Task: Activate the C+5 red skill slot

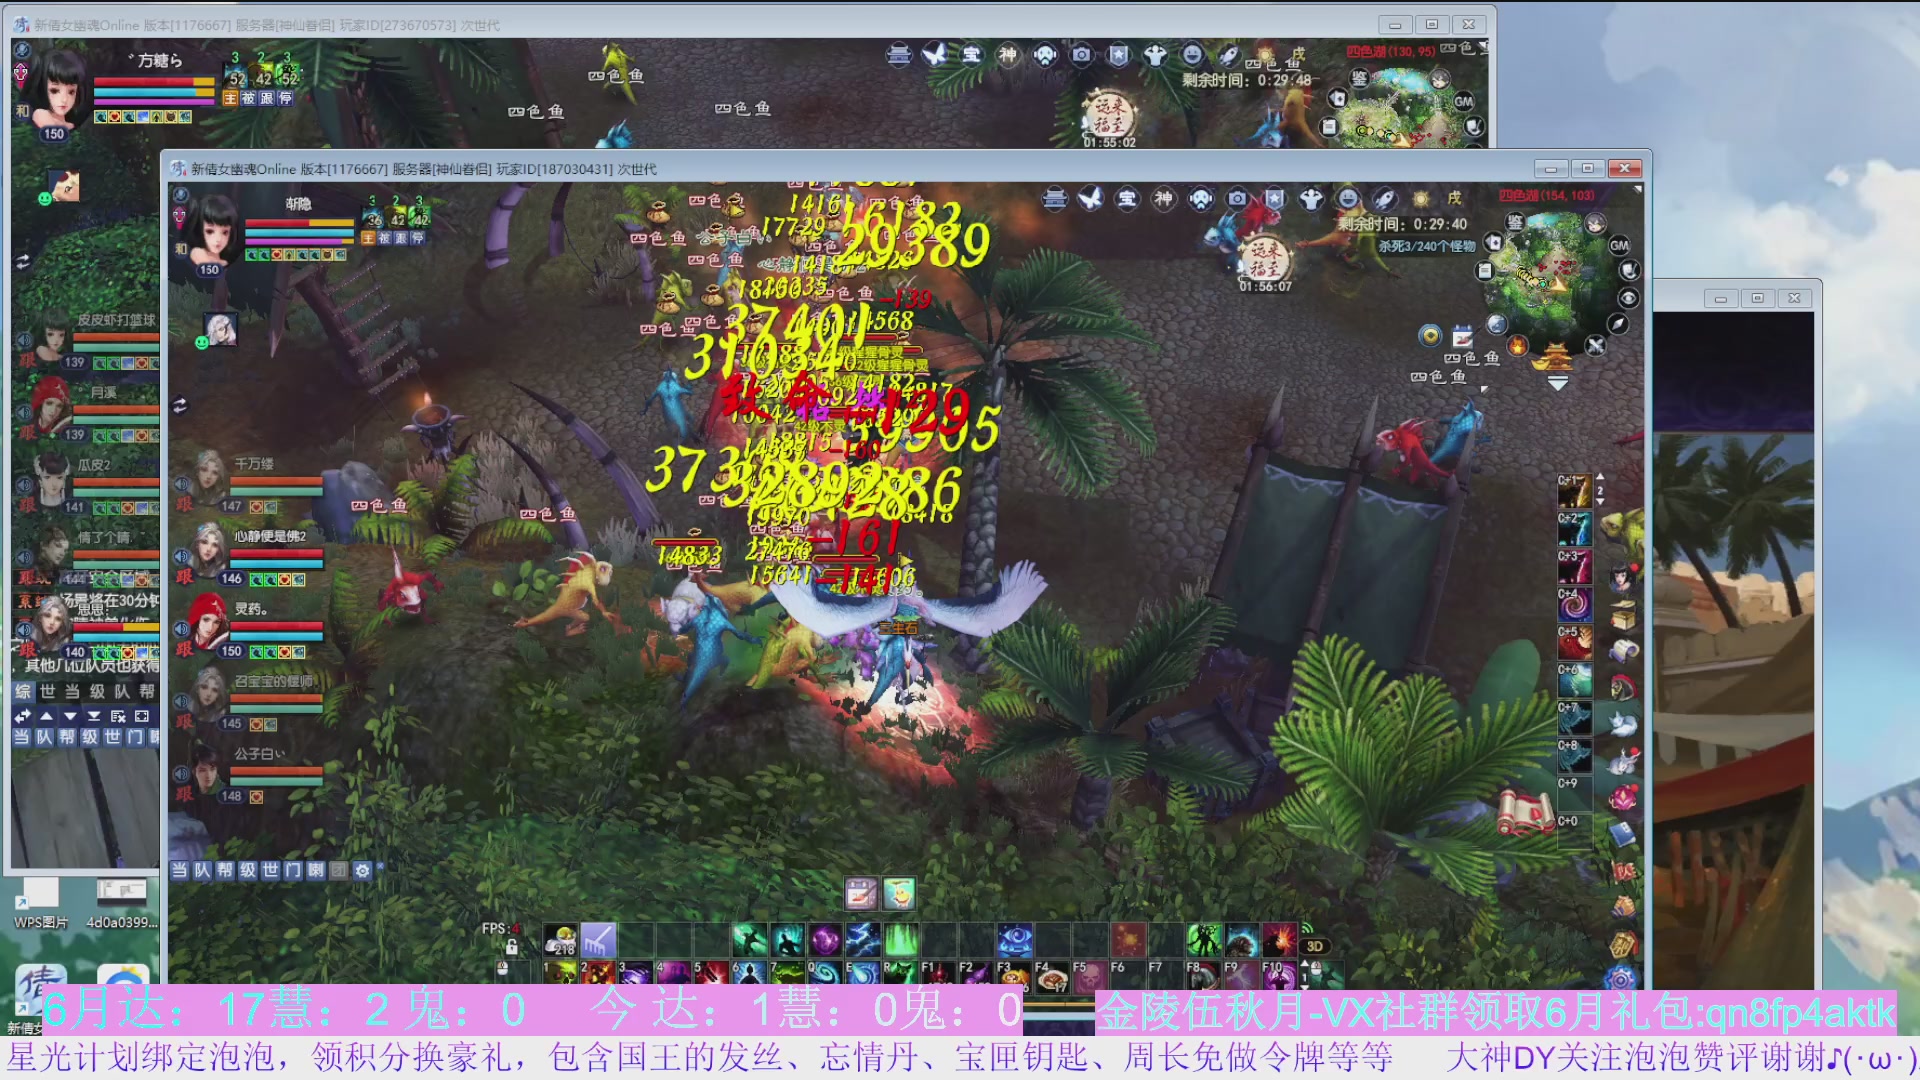Action: tap(1574, 643)
